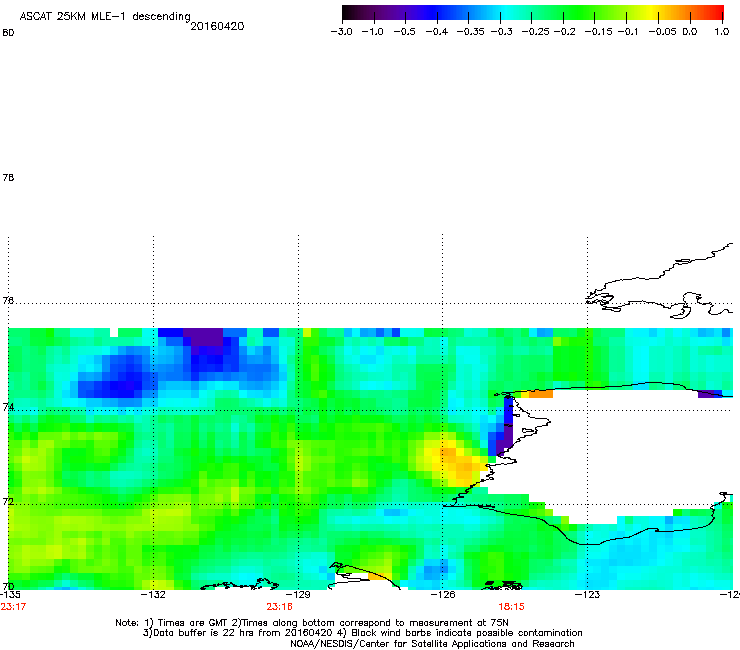Click the -3.0 color scale label
This screenshot has height=650, width=740.
pos(342,32)
